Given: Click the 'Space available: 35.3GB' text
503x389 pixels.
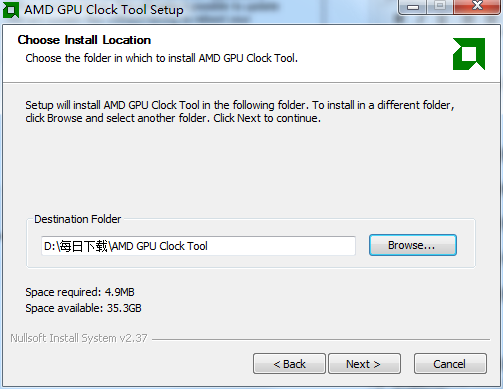Looking at the screenshot, I should [x=83, y=308].
